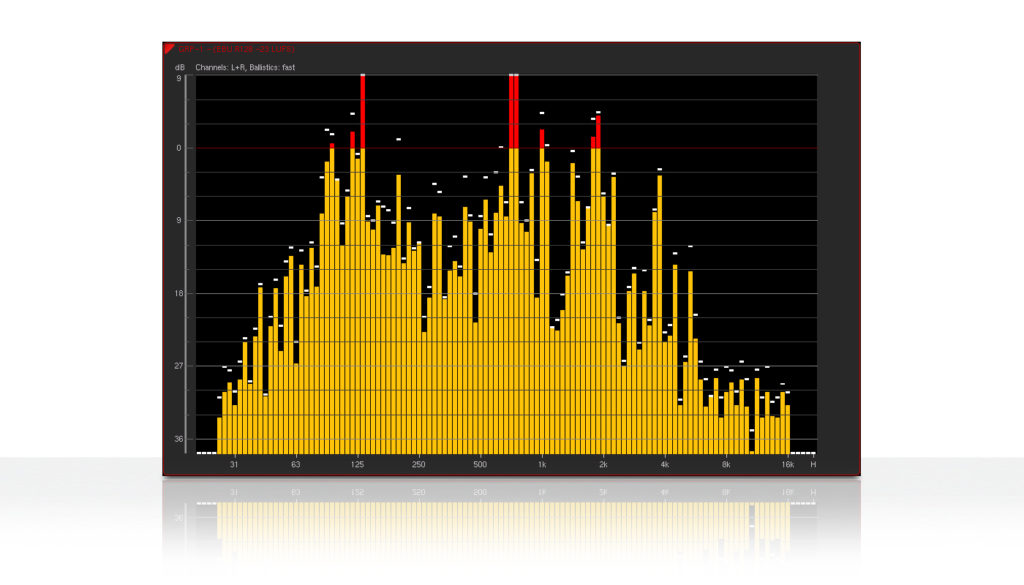The width and height of the screenshot is (1024, 585).
Task: Change the Ballistics fast setting
Action: coord(272,67)
